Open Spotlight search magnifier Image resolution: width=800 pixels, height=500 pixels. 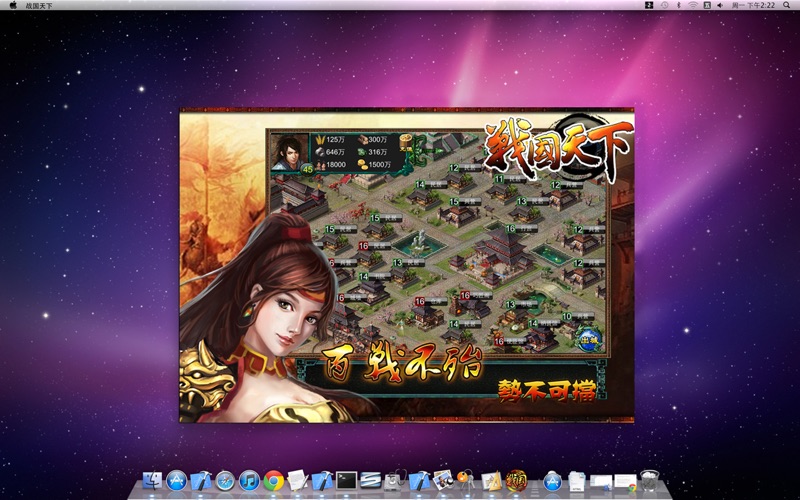click(x=787, y=5)
